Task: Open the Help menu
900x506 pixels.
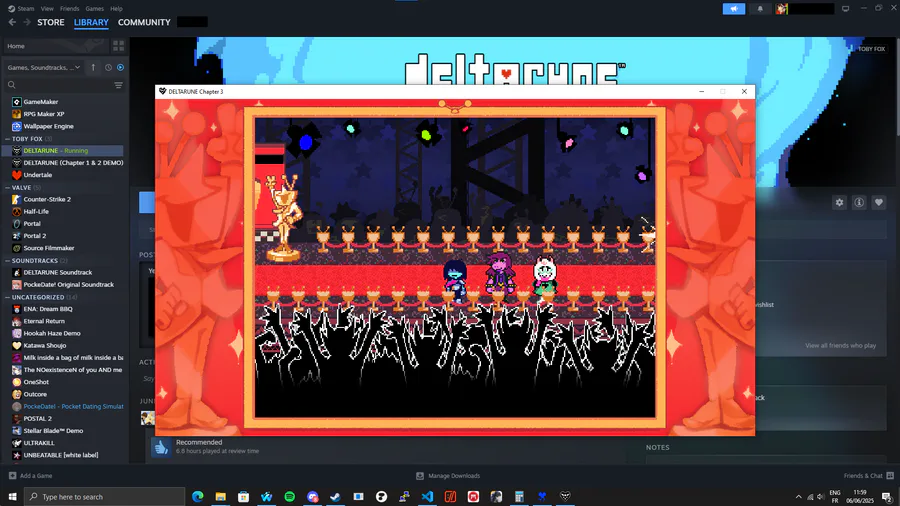Action: 116,9
